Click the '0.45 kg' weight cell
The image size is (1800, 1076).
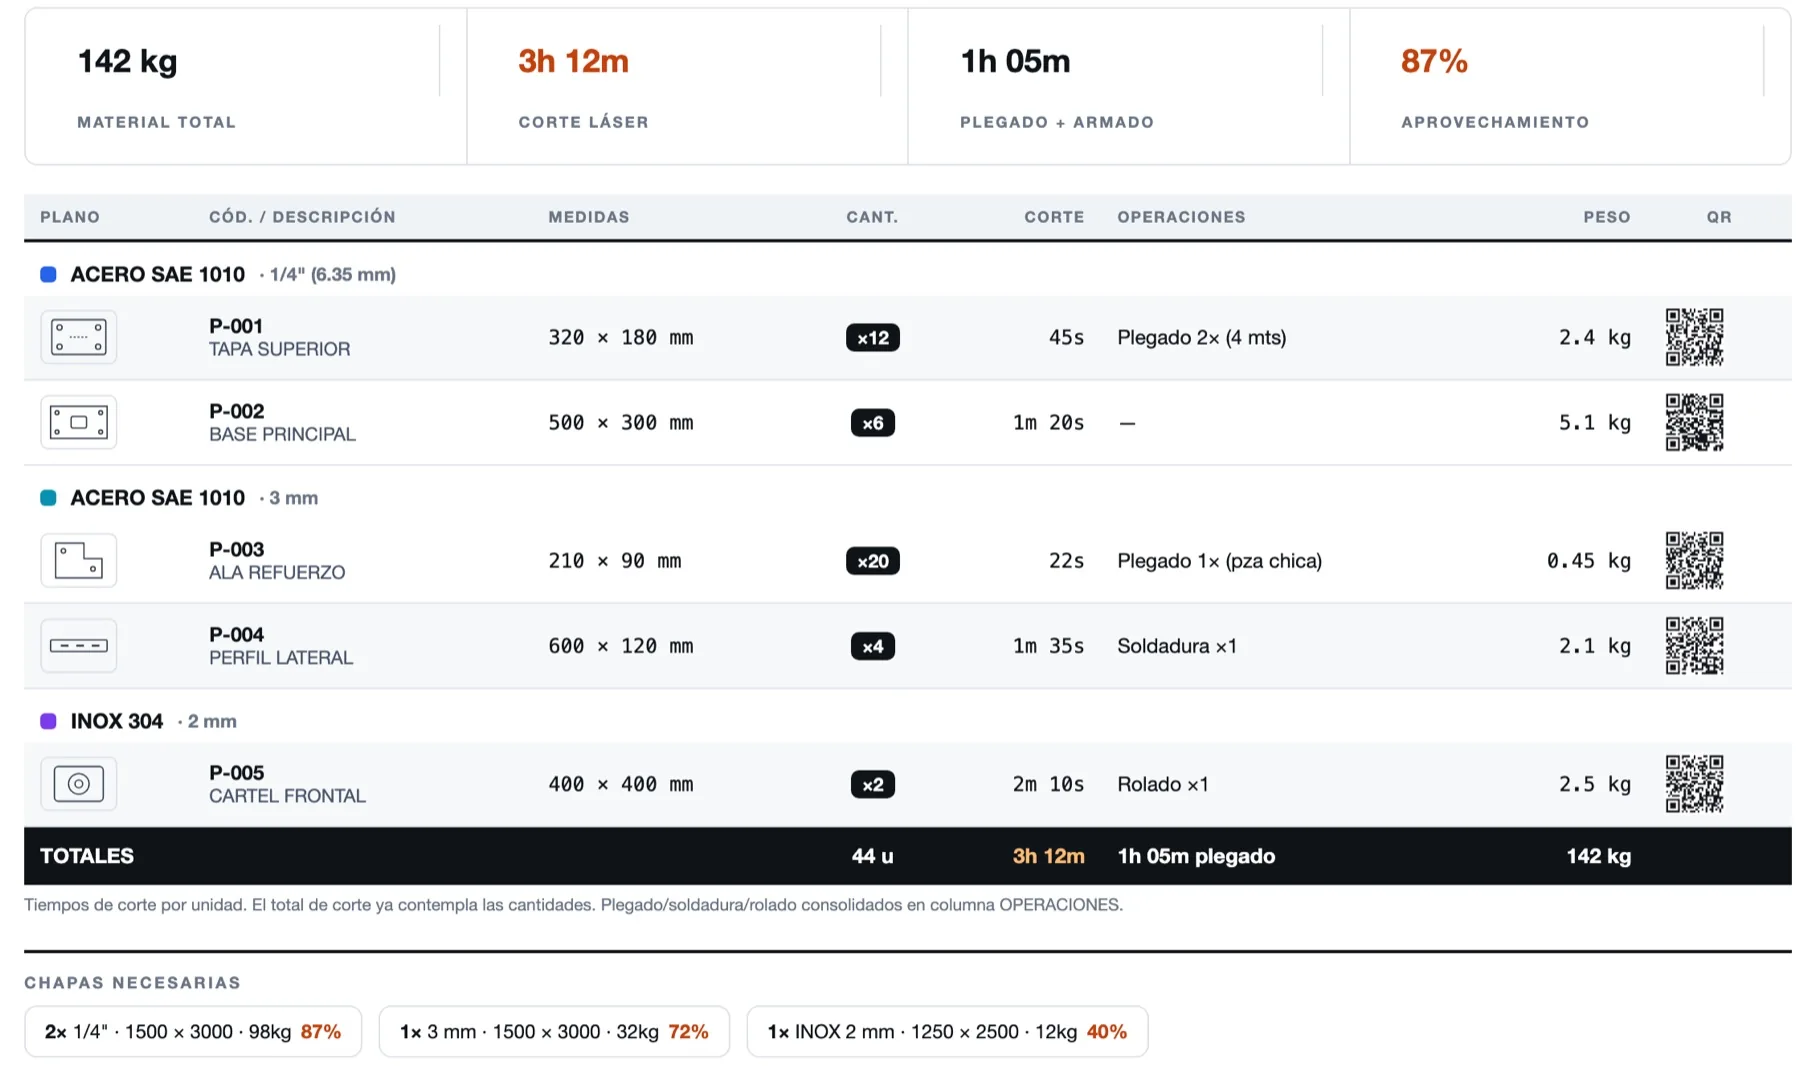tap(1588, 561)
